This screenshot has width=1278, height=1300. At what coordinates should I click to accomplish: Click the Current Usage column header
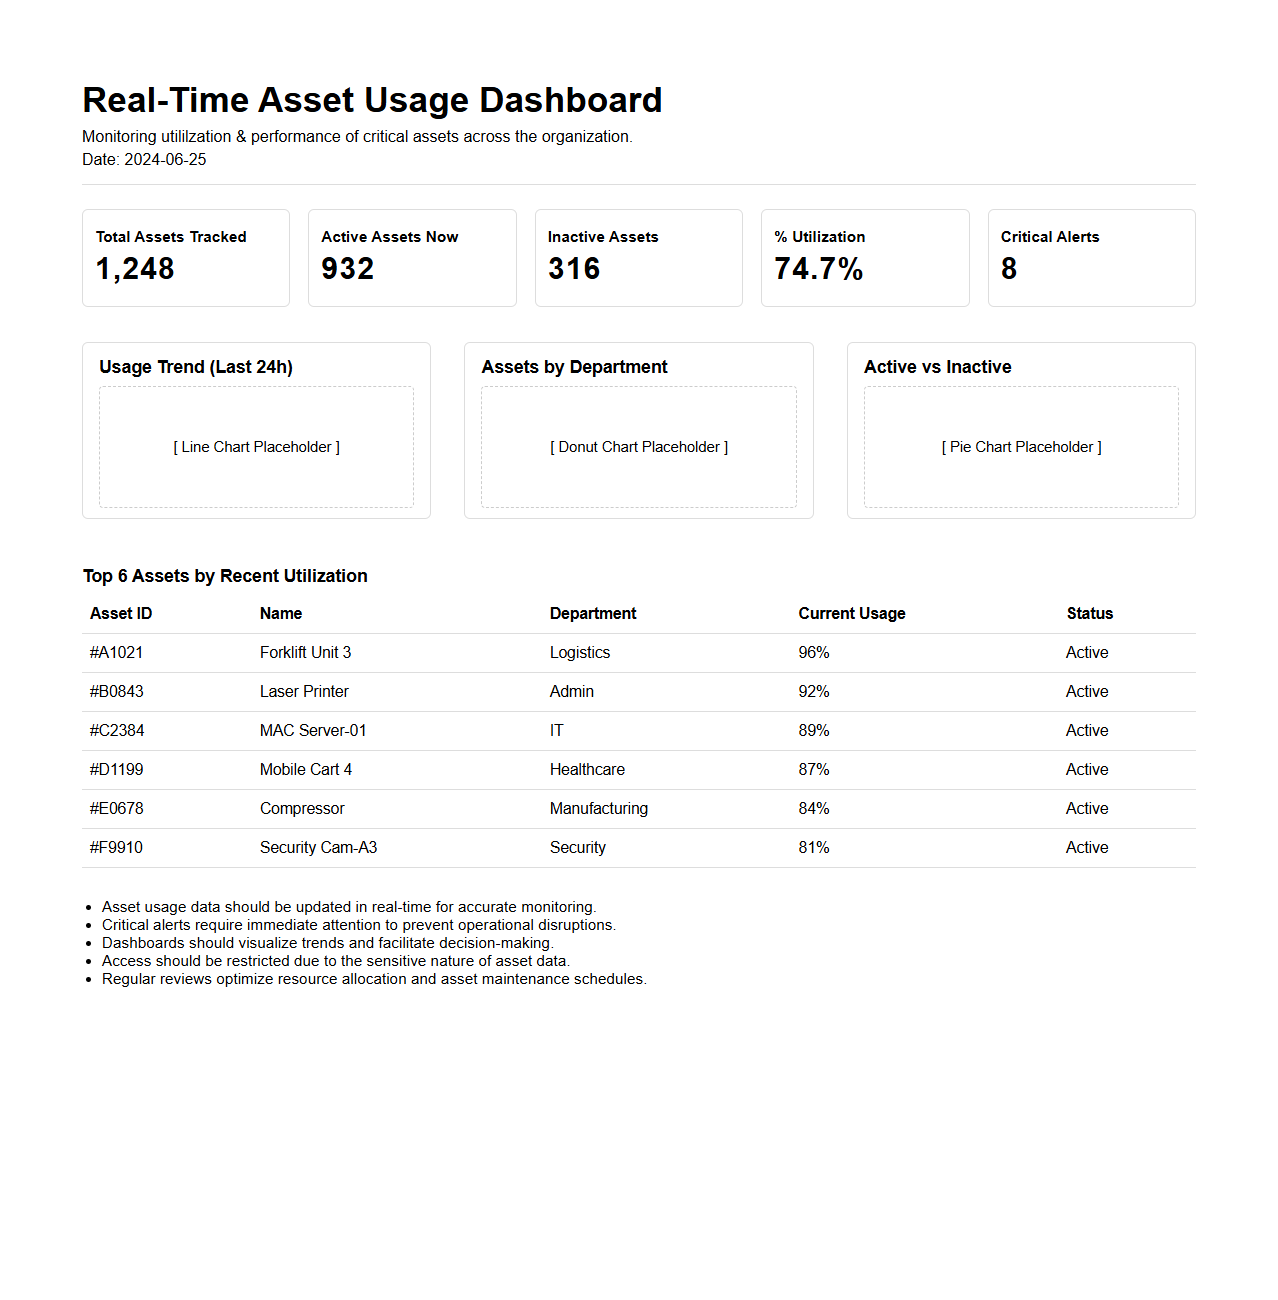click(852, 614)
